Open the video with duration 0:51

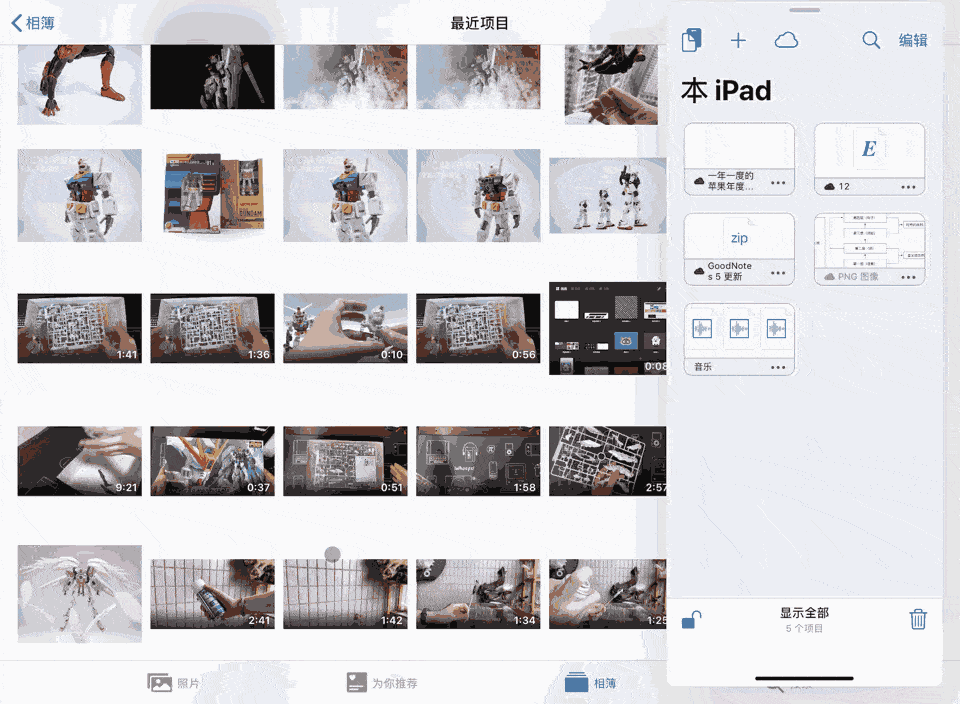(345, 461)
